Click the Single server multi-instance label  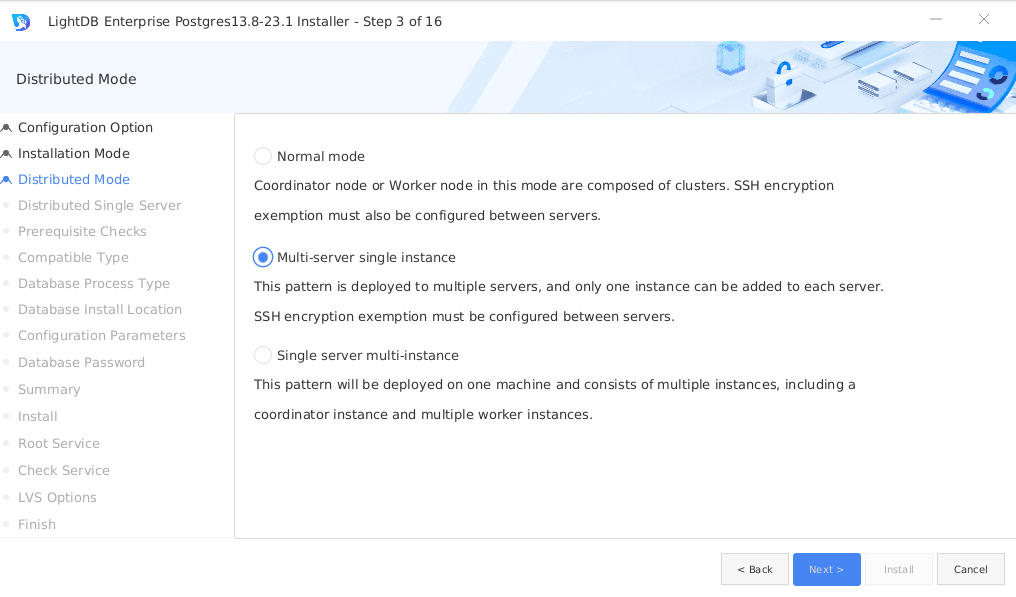pyautogui.click(x=367, y=355)
